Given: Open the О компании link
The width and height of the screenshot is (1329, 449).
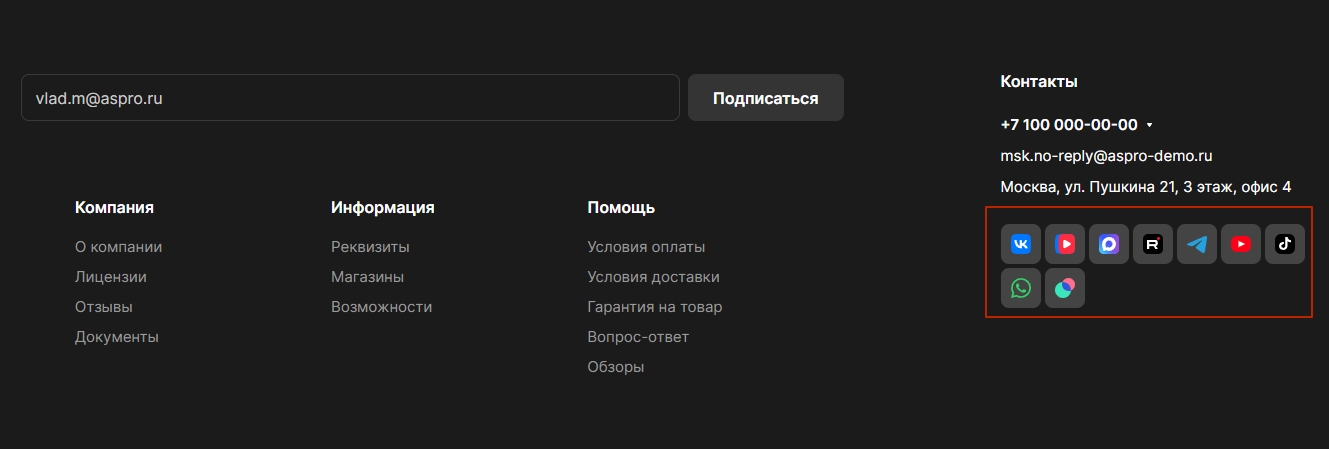Looking at the screenshot, I should click(118, 247).
